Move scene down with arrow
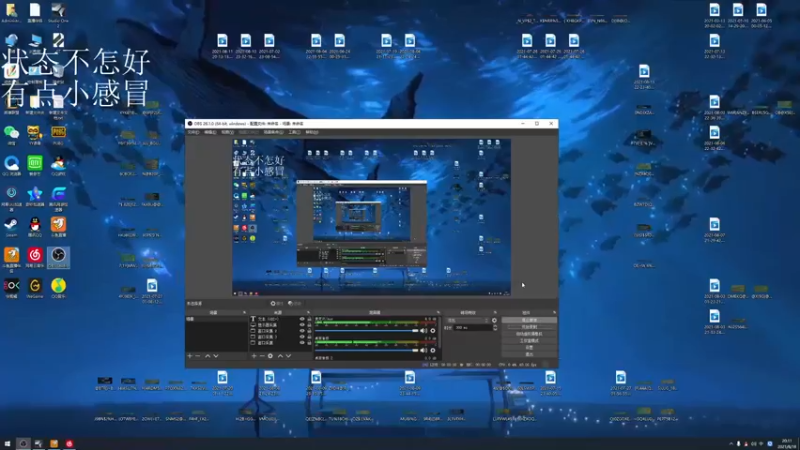The width and height of the screenshot is (800, 450). (216, 356)
